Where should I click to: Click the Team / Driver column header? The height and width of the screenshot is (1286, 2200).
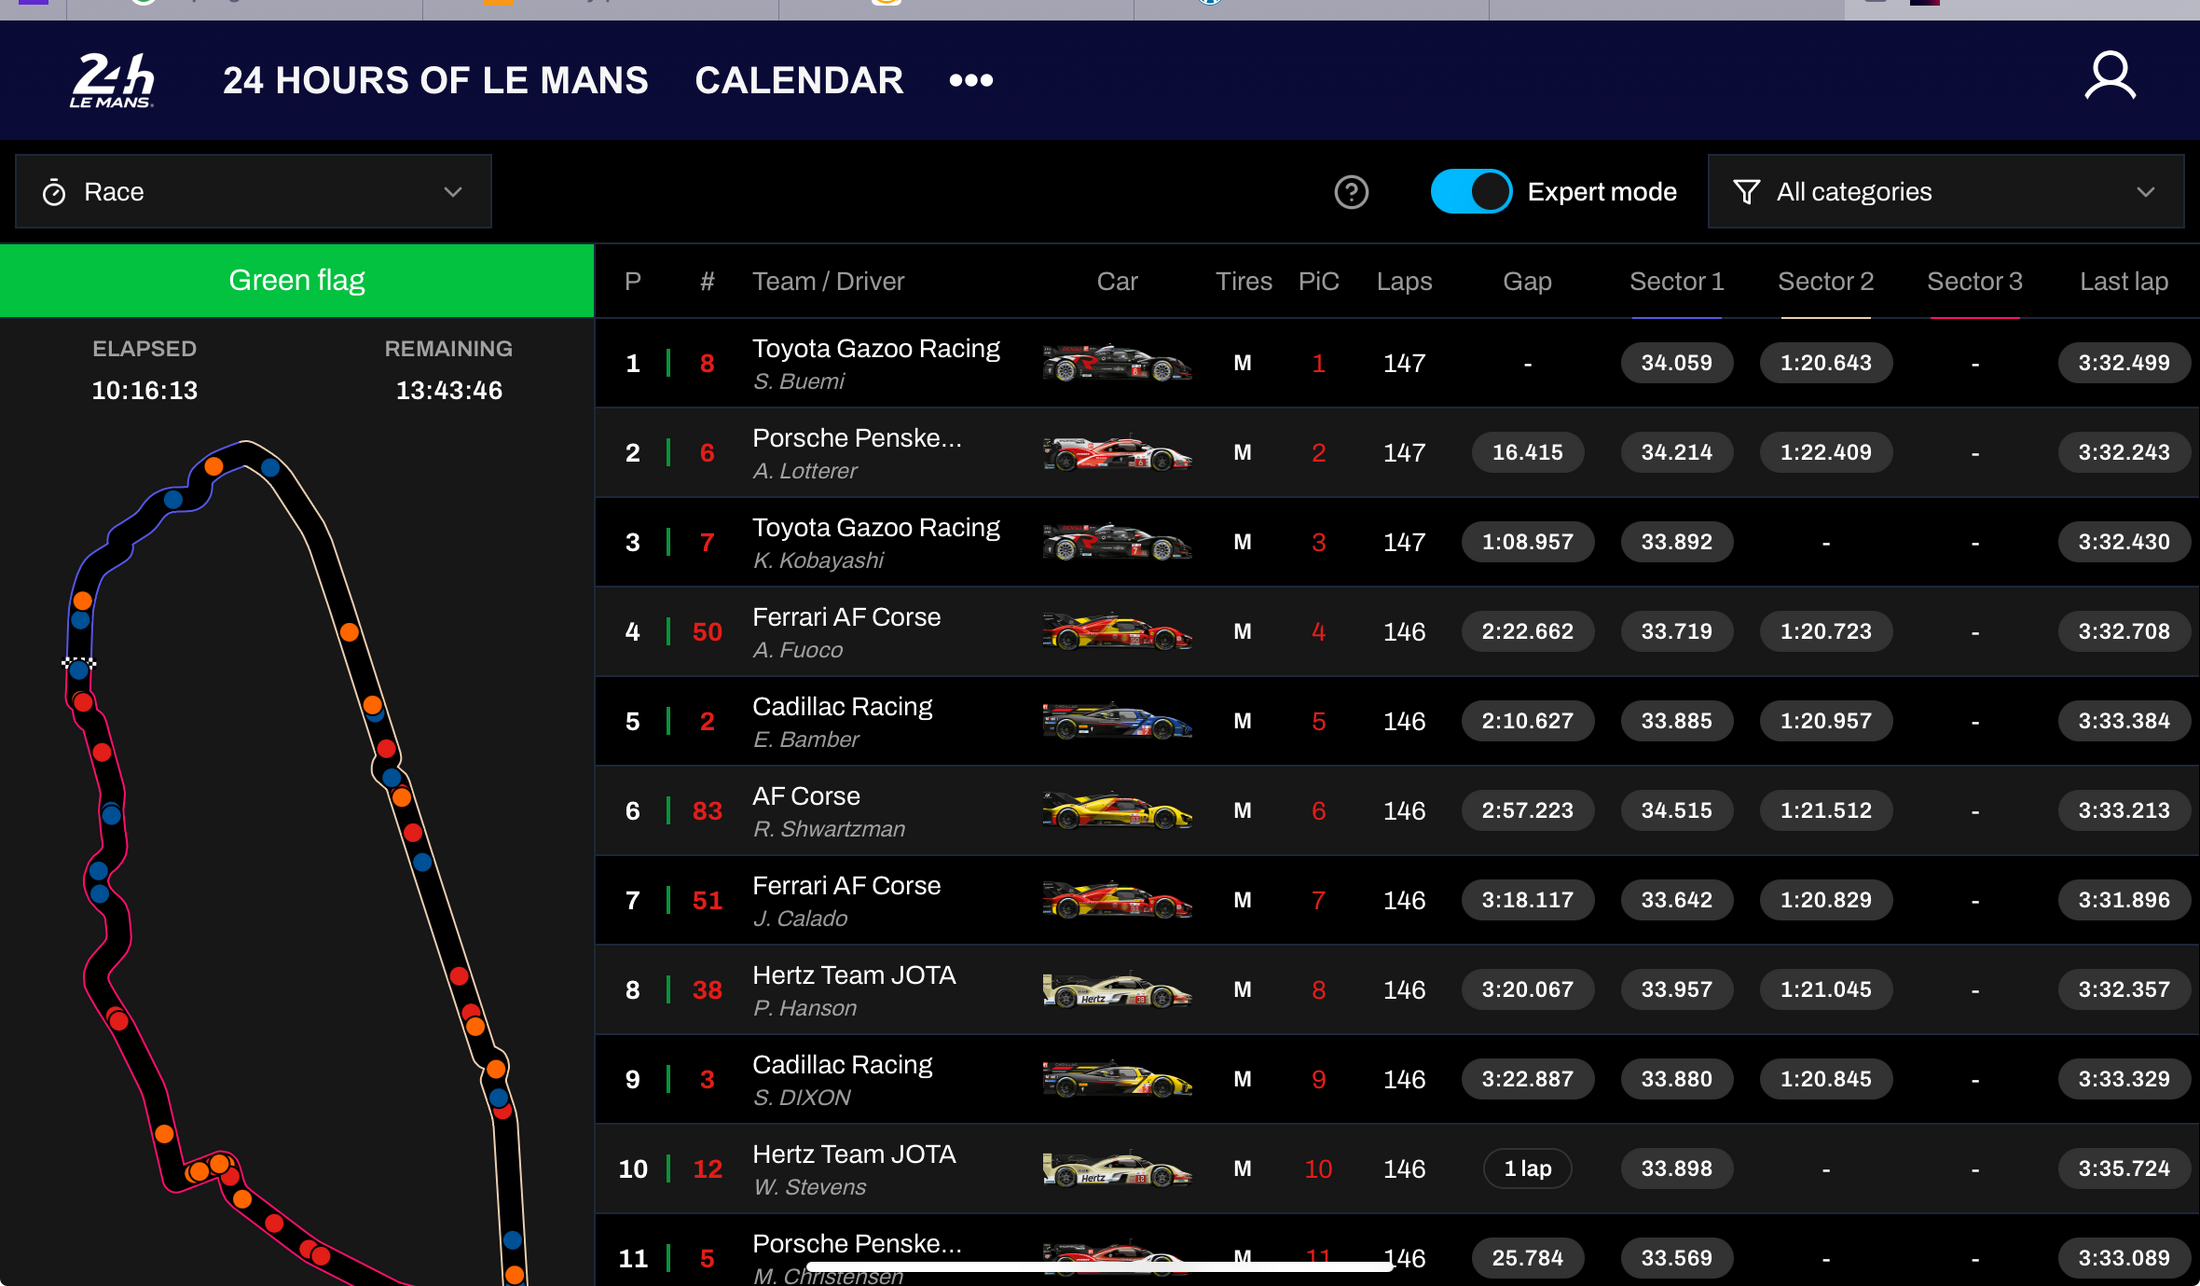coord(828,282)
